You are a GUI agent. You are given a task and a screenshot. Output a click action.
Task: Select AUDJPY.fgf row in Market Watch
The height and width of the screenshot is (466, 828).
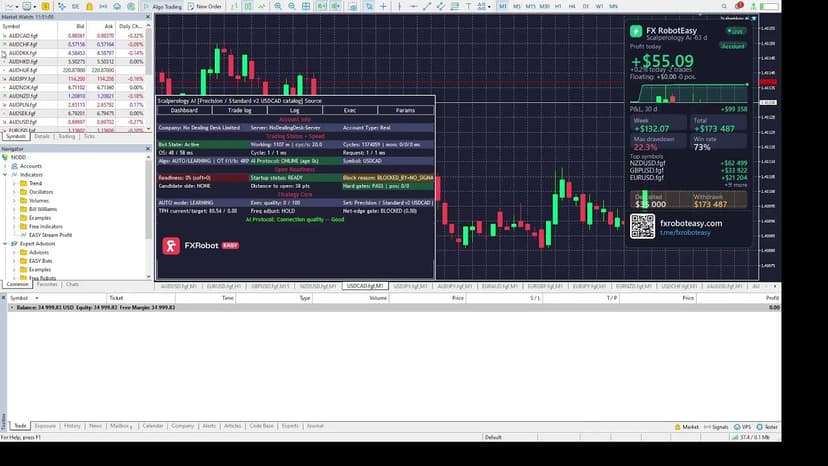click(73, 79)
